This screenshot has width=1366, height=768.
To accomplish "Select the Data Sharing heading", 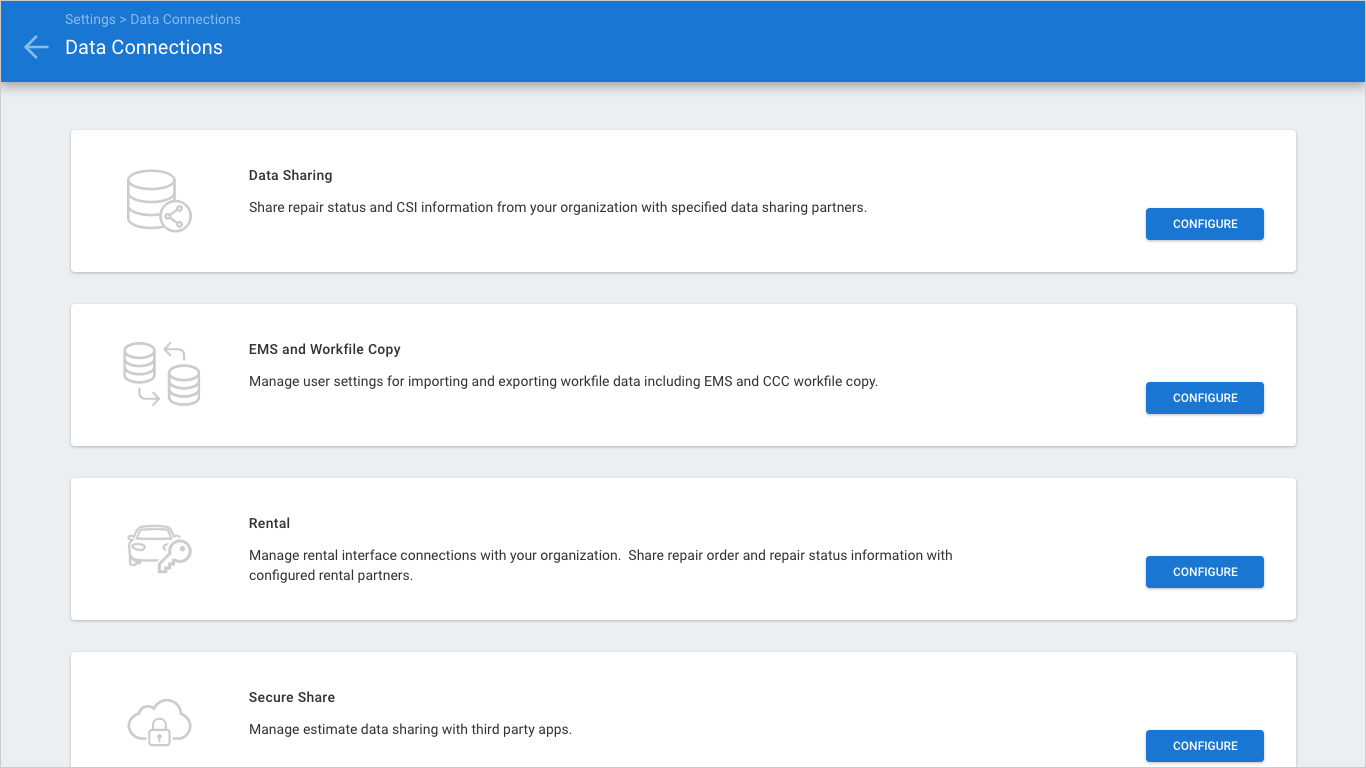I will pos(290,175).
